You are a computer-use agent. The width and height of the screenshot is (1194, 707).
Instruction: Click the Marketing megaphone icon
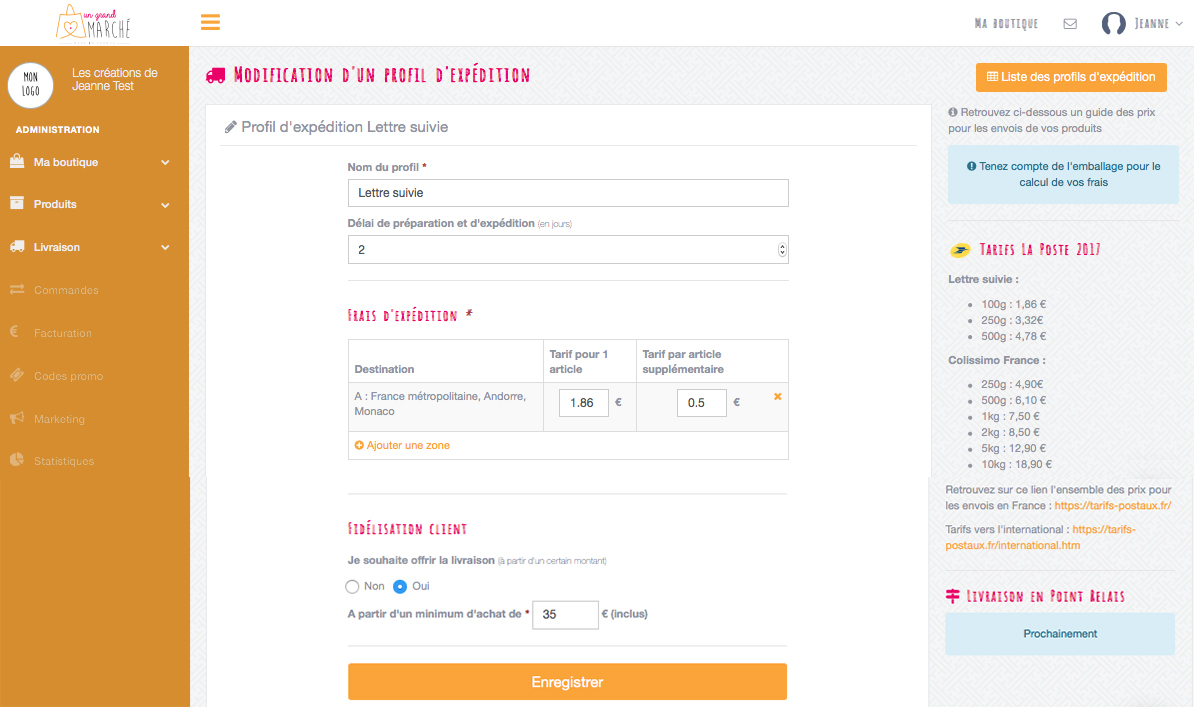17,418
